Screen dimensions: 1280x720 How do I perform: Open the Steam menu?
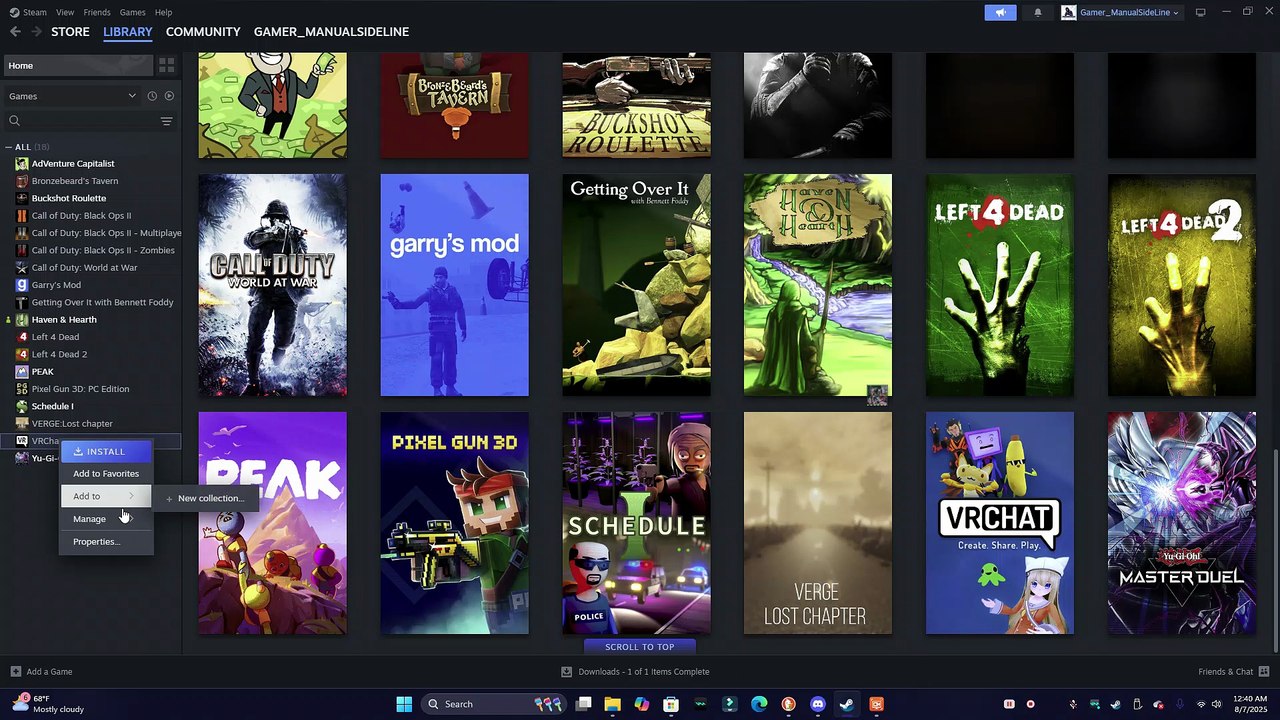coord(28,12)
